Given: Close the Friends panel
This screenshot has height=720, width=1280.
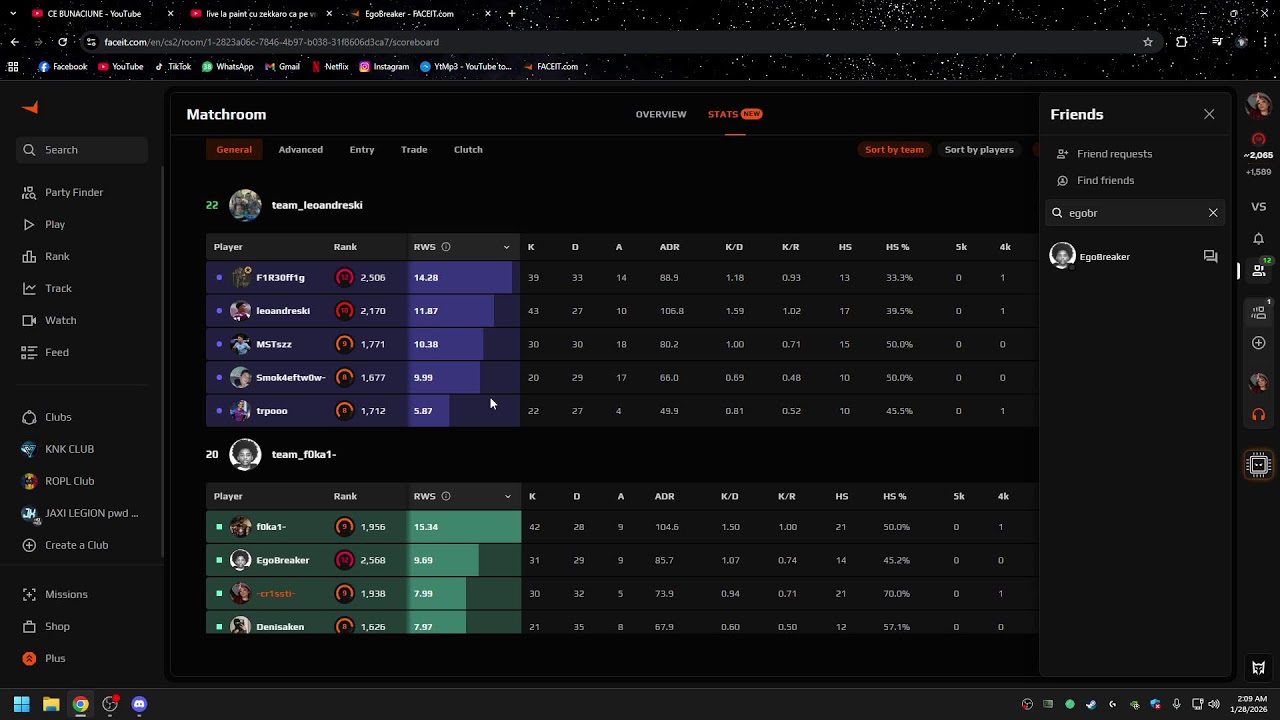Looking at the screenshot, I should (1209, 114).
